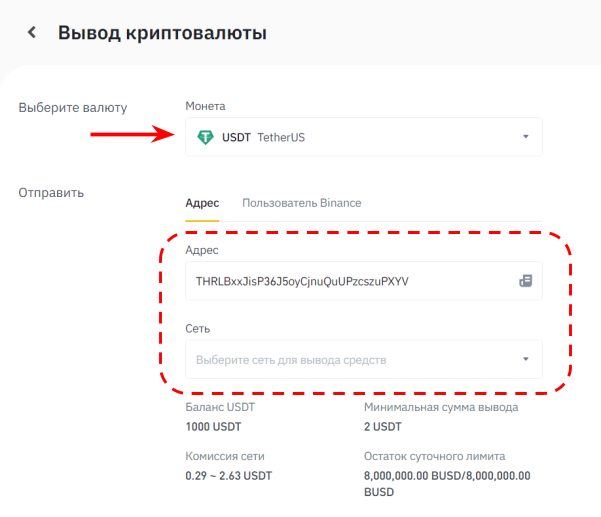Expand the network dropdown arrow
Viewport: 601px width, 517px height.
[x=526, y=359]
